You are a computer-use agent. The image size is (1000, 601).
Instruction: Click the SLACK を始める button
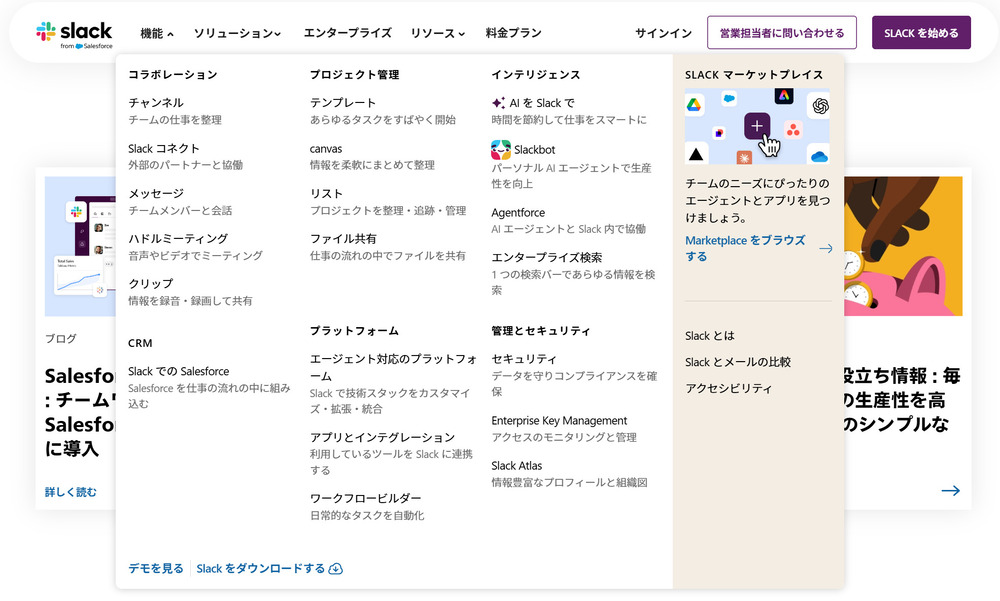tap(920, 32)
